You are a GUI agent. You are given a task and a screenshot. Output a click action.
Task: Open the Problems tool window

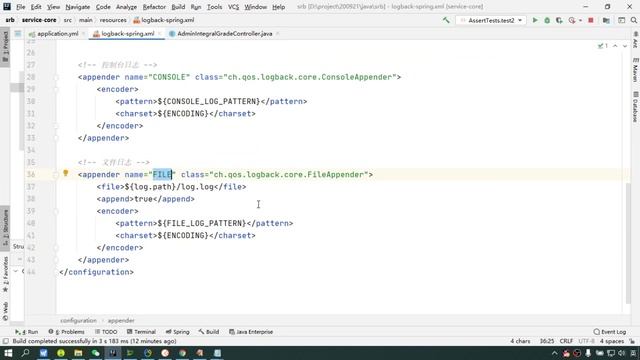(67, 332)
